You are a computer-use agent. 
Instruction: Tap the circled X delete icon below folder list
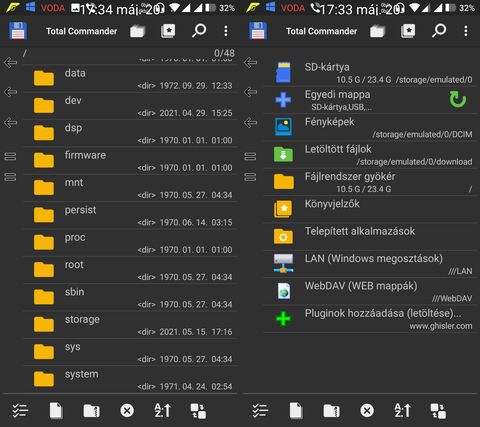[x=127, y=411]
